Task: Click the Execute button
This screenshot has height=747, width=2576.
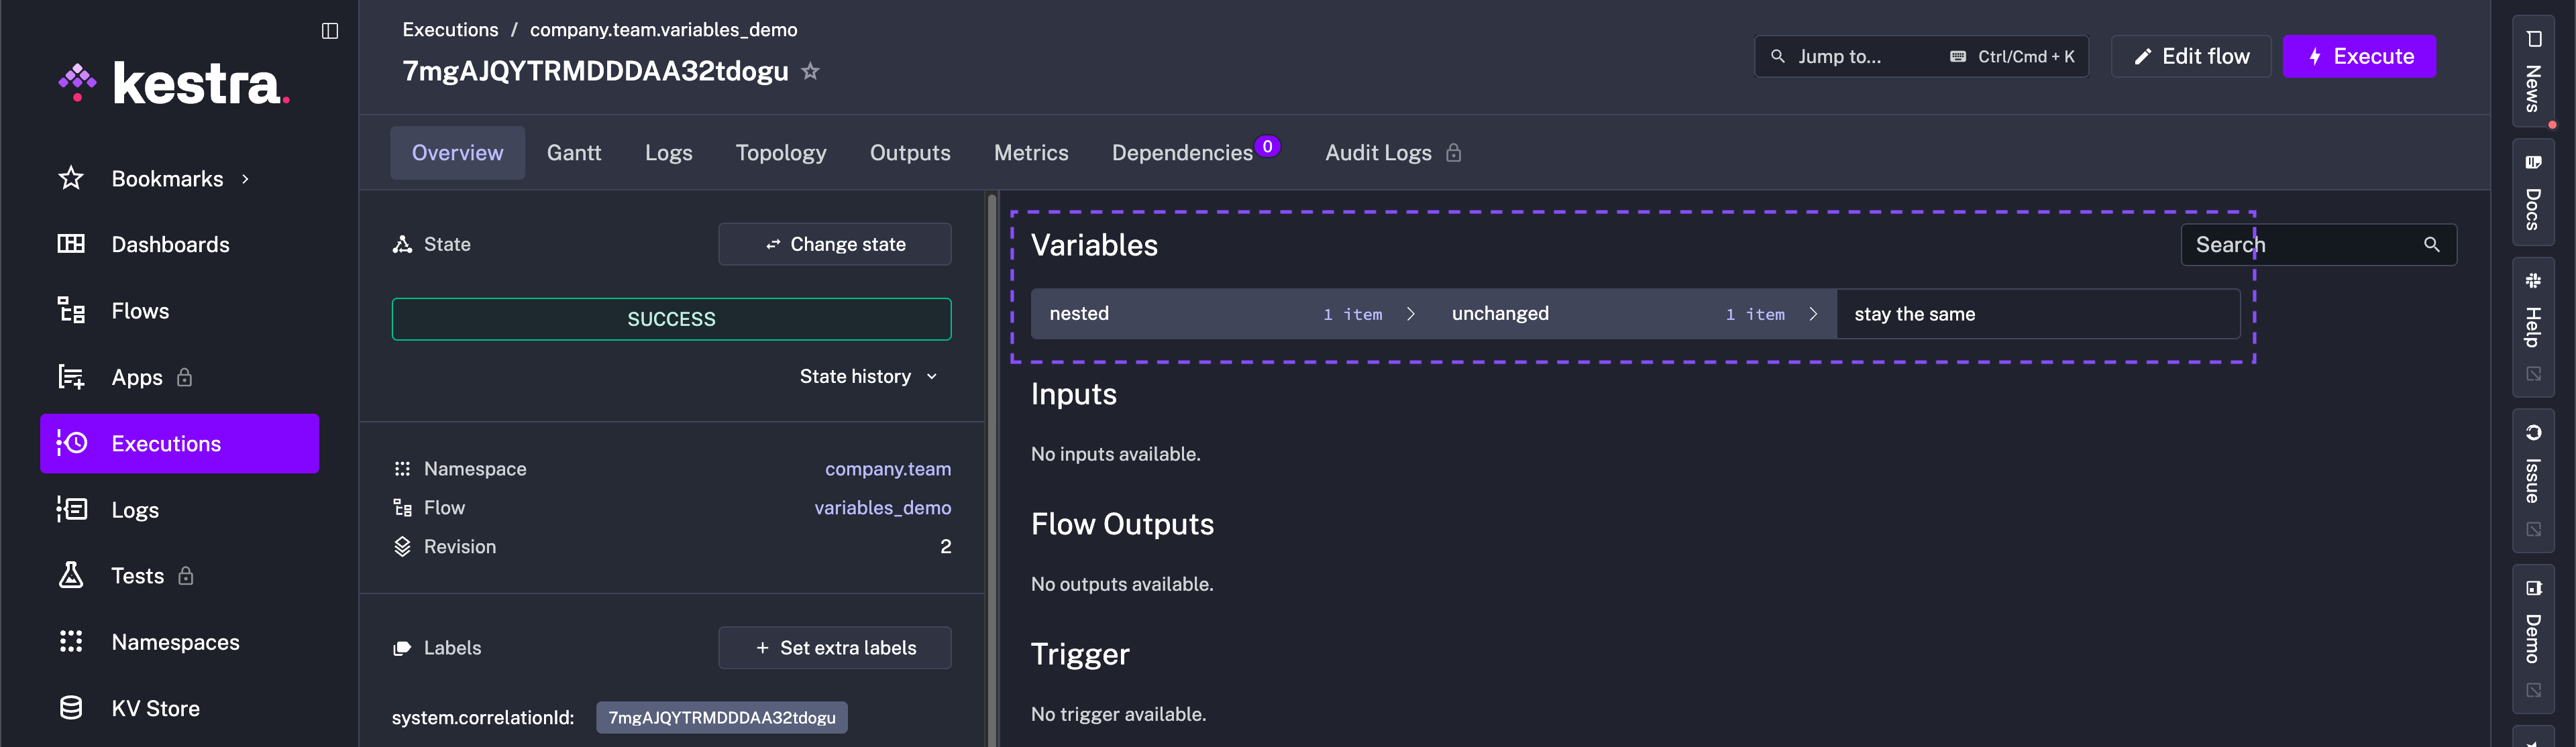Action: pos(2360,56)
